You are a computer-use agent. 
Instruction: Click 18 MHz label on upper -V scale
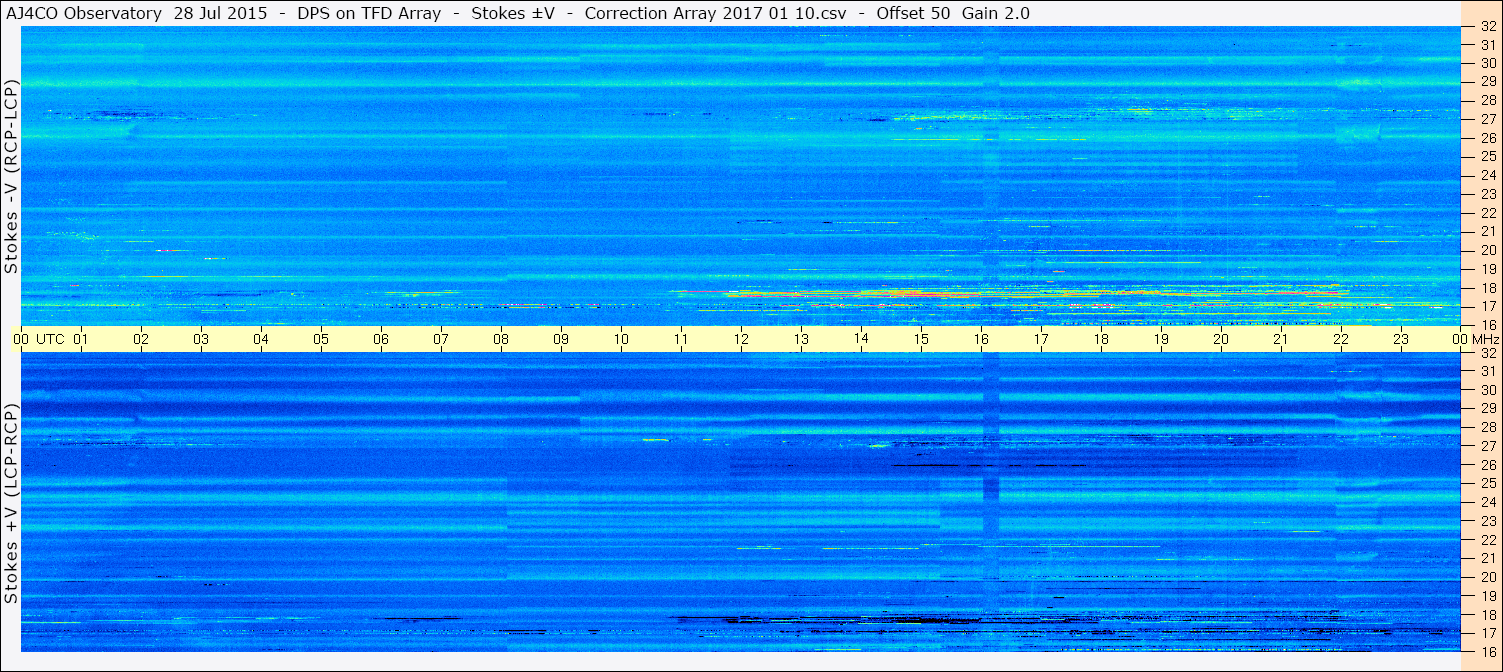1487,287
